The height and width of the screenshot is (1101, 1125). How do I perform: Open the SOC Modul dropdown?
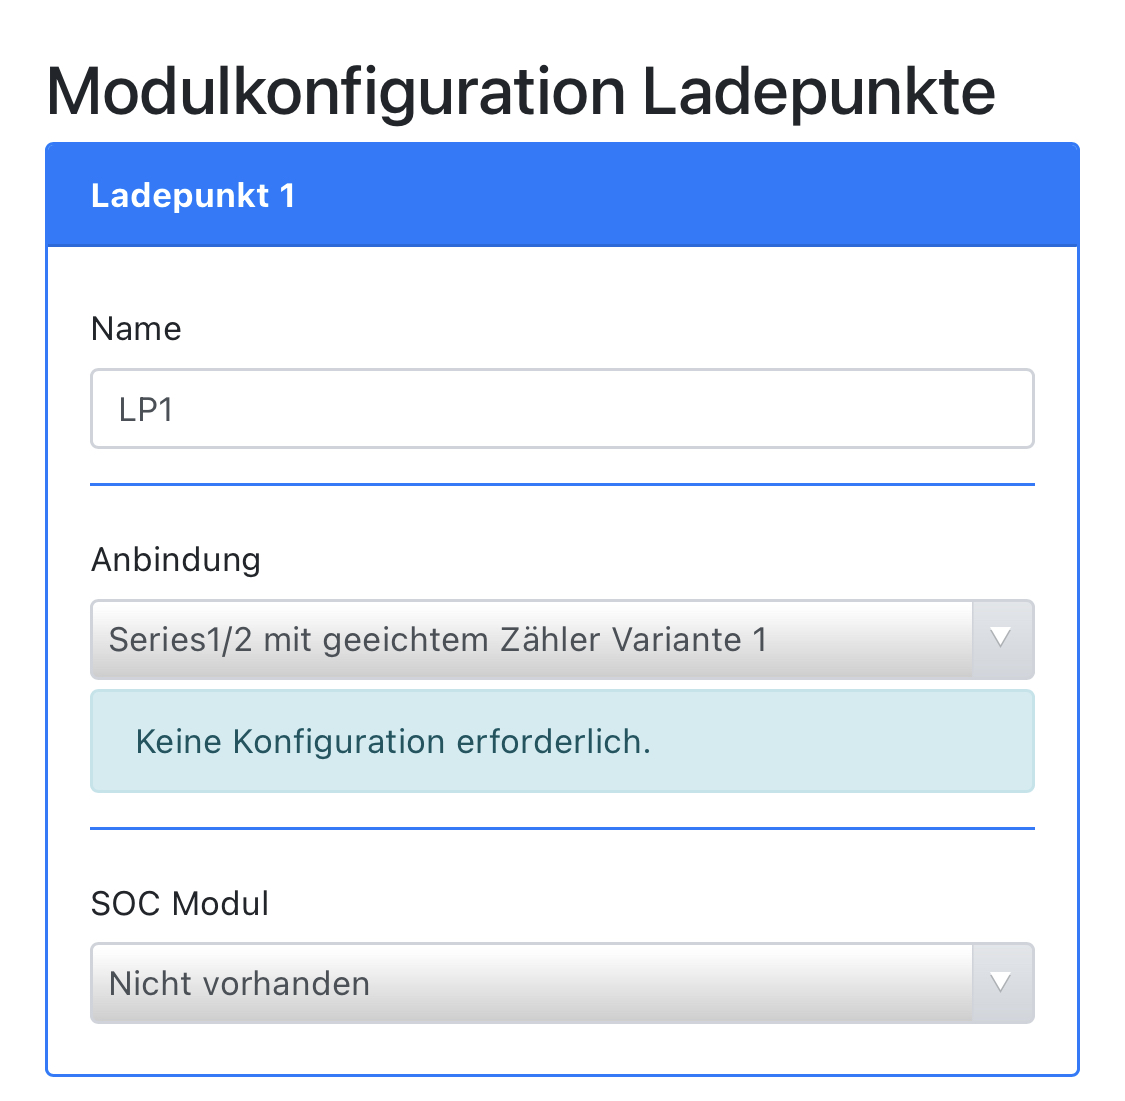click(530, 984)
